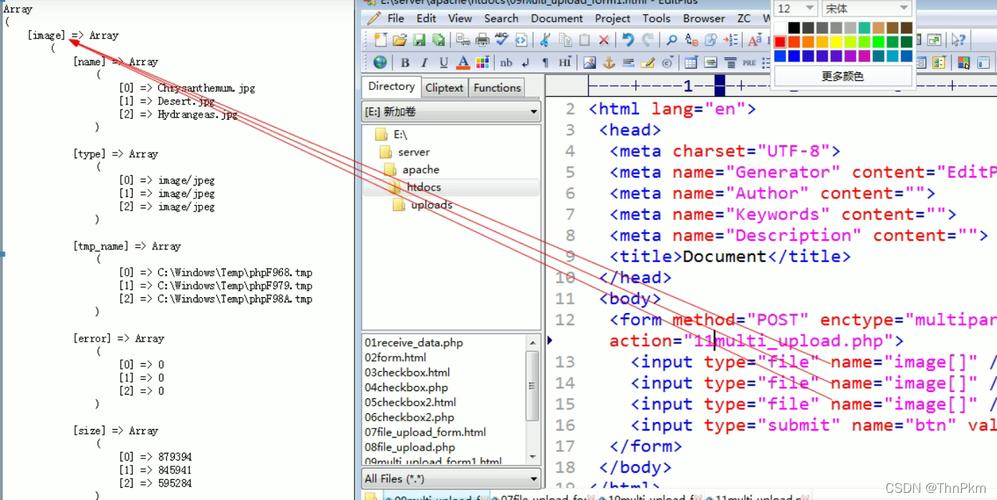This screenshot has width=997, height=500.
Task: Select the server folder in tree
Action: click(406, 152)
